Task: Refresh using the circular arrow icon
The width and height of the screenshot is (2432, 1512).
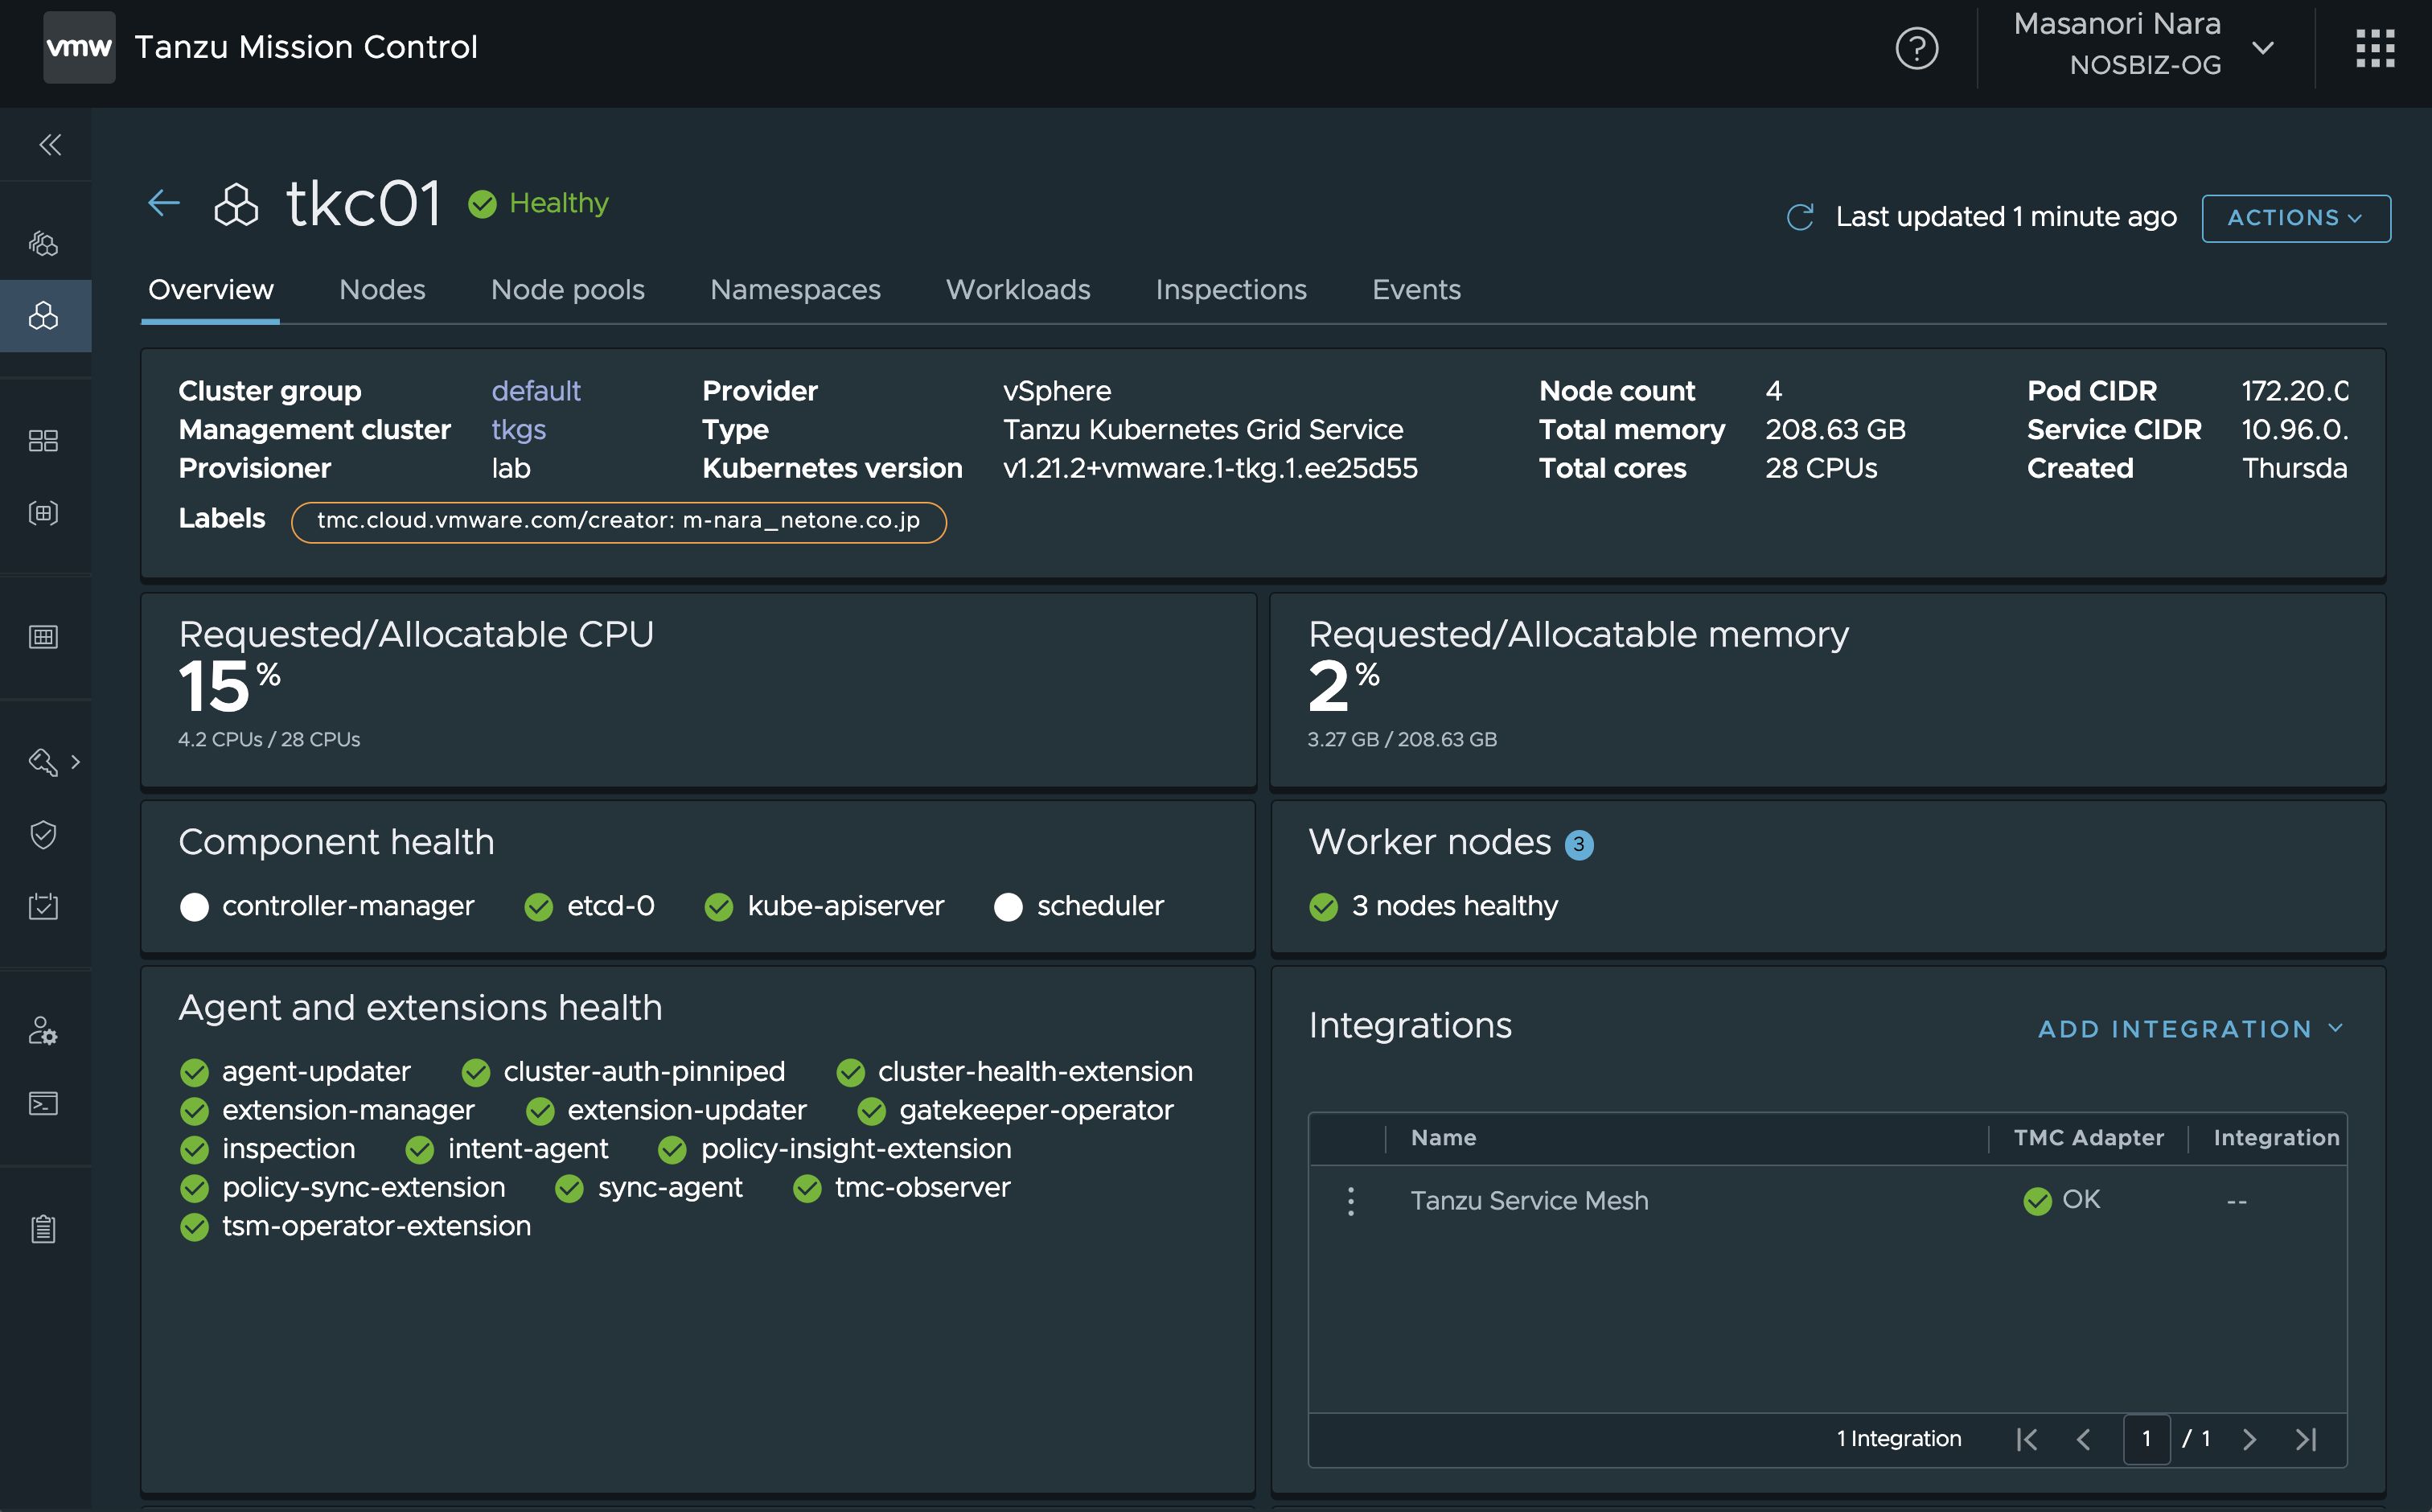Action: 1800,217
